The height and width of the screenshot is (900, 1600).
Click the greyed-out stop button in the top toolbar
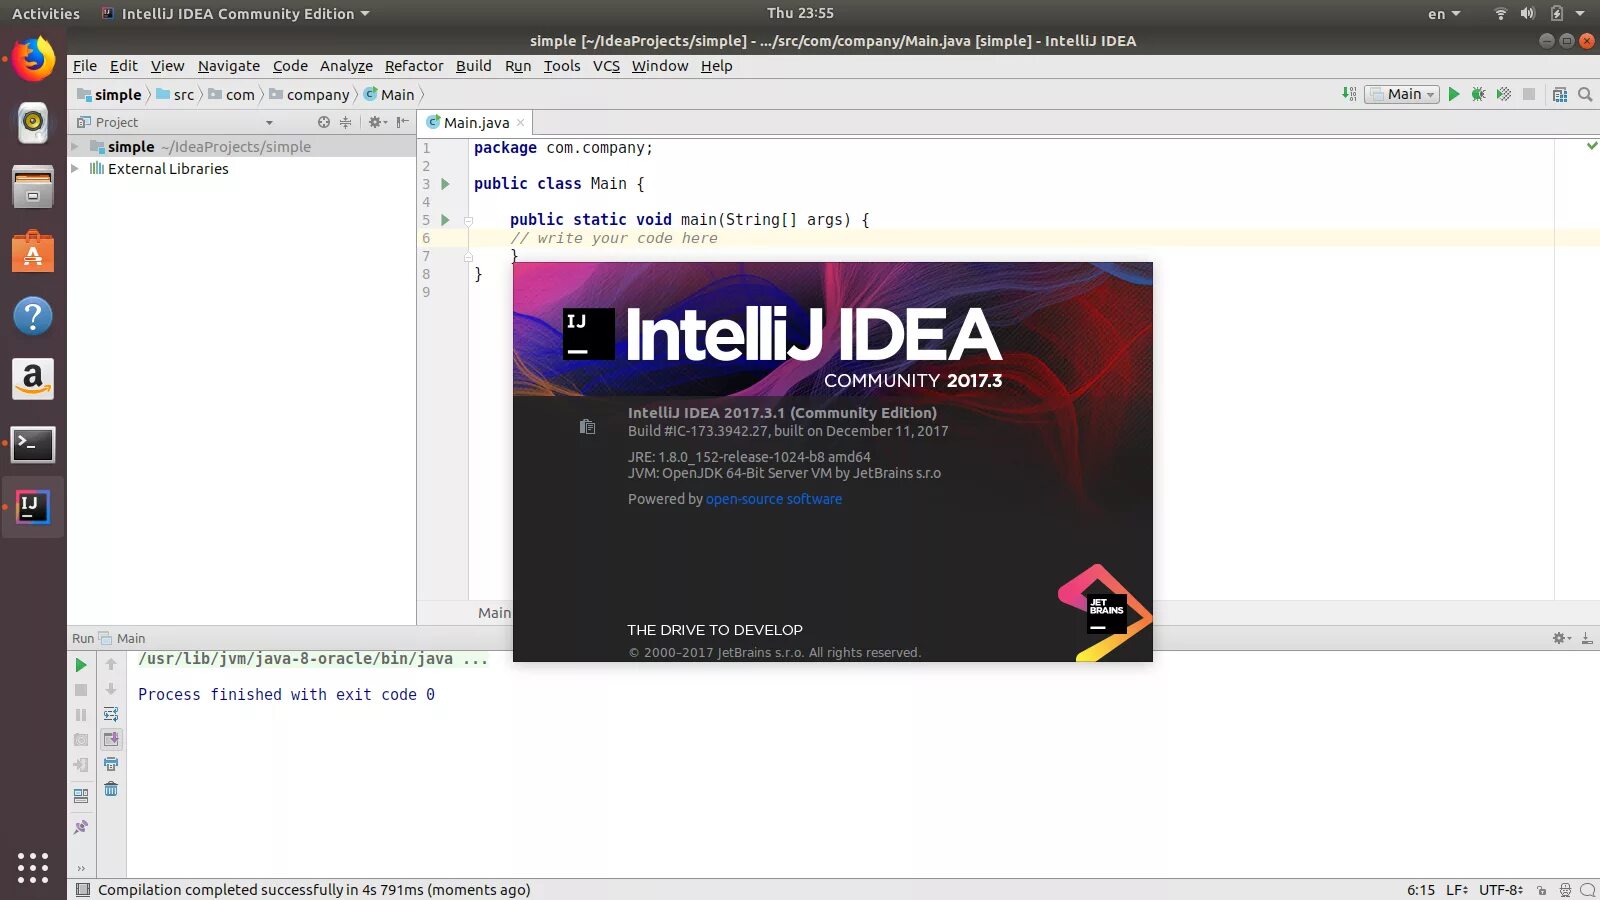click(x=1529, y=94)
